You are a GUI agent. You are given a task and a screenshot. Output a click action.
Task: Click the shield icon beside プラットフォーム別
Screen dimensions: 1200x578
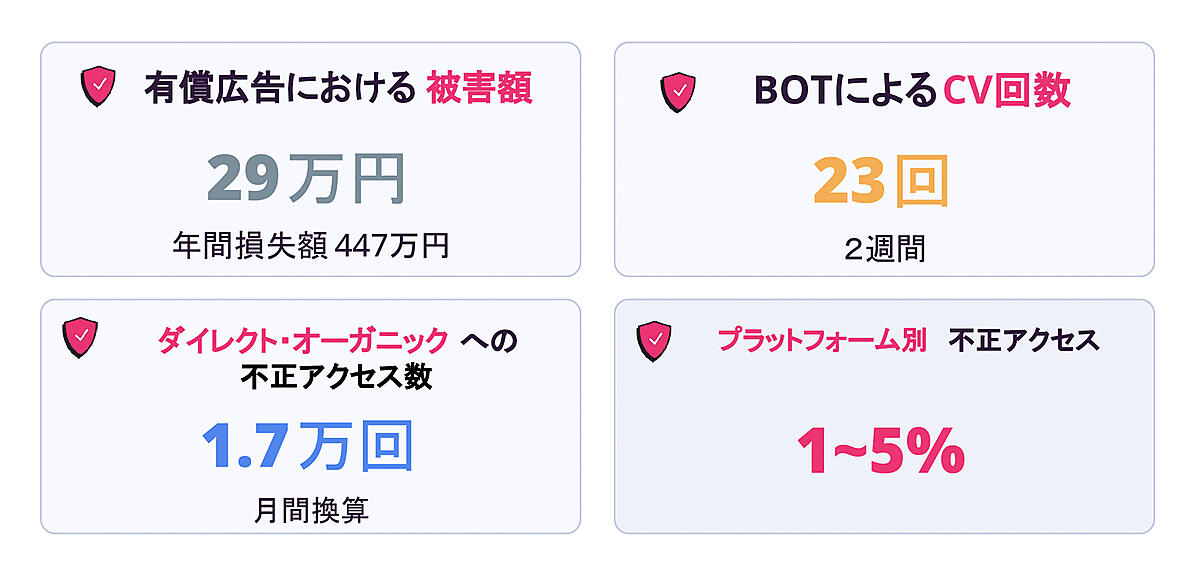654,341
